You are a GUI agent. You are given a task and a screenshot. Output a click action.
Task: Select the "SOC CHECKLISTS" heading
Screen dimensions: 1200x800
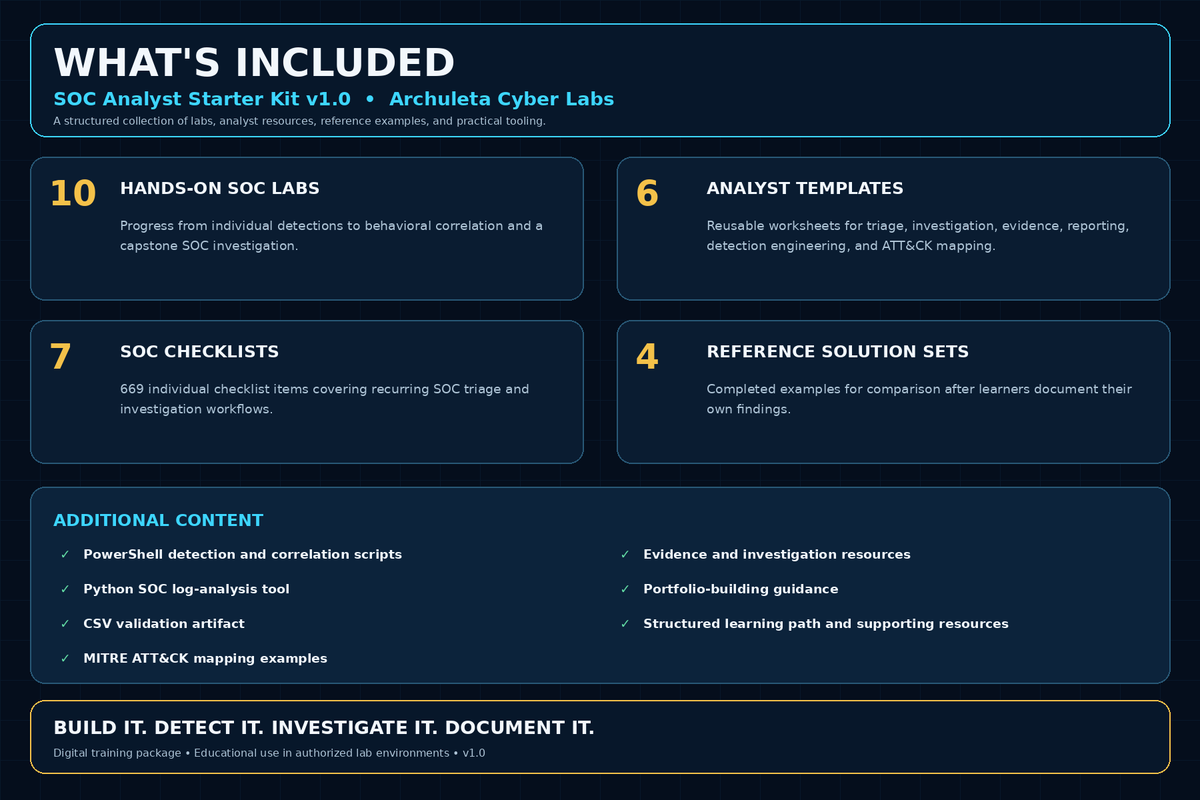click(x=199, y=352)
